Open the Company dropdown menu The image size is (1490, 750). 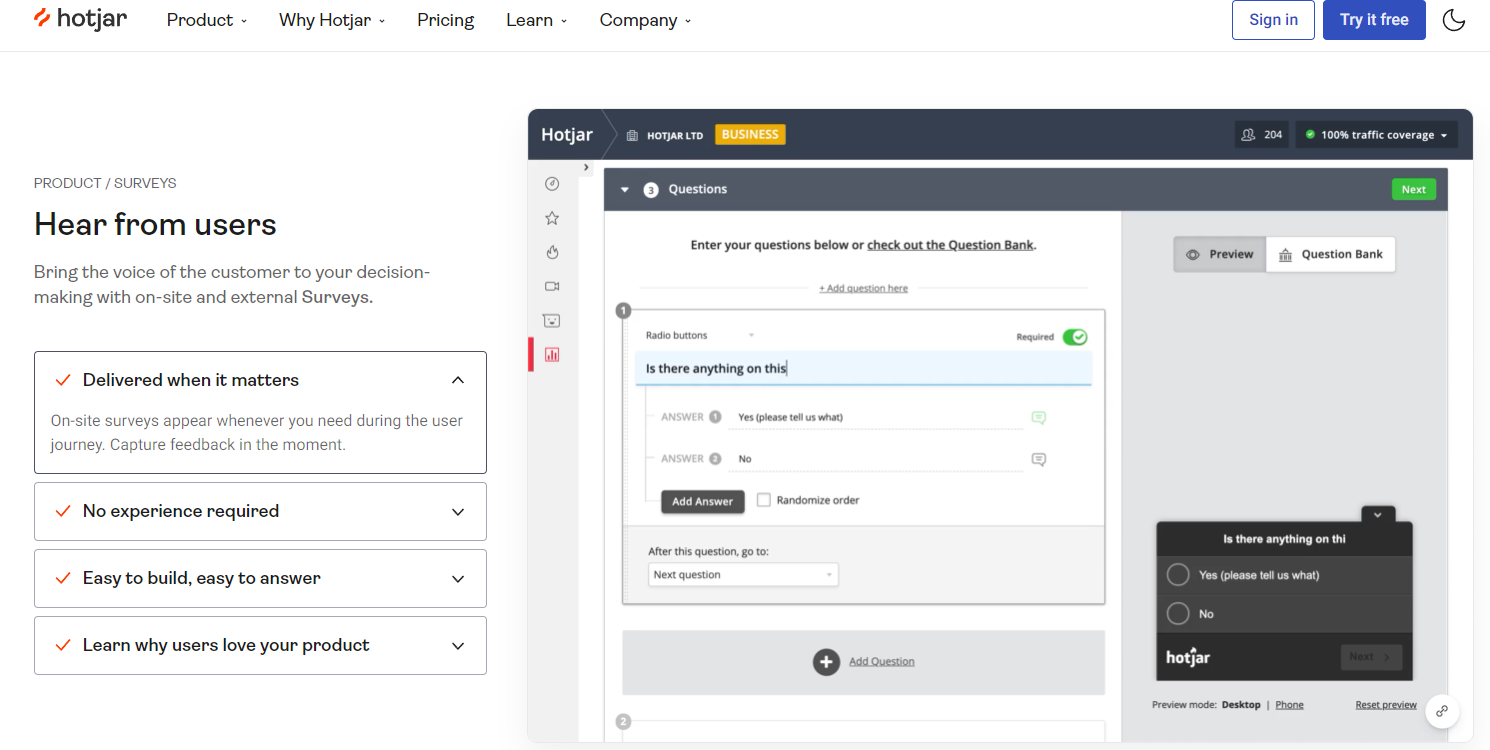[x=645, y=20]
